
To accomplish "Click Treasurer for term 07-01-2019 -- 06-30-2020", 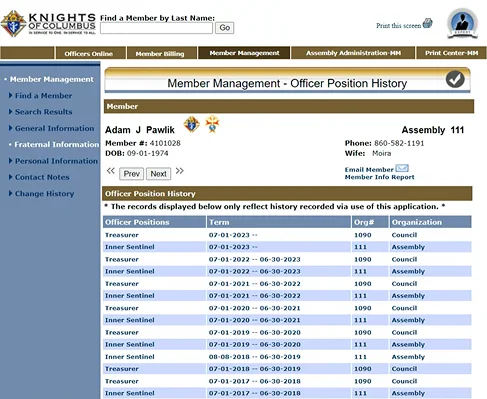I will (122, 332).
